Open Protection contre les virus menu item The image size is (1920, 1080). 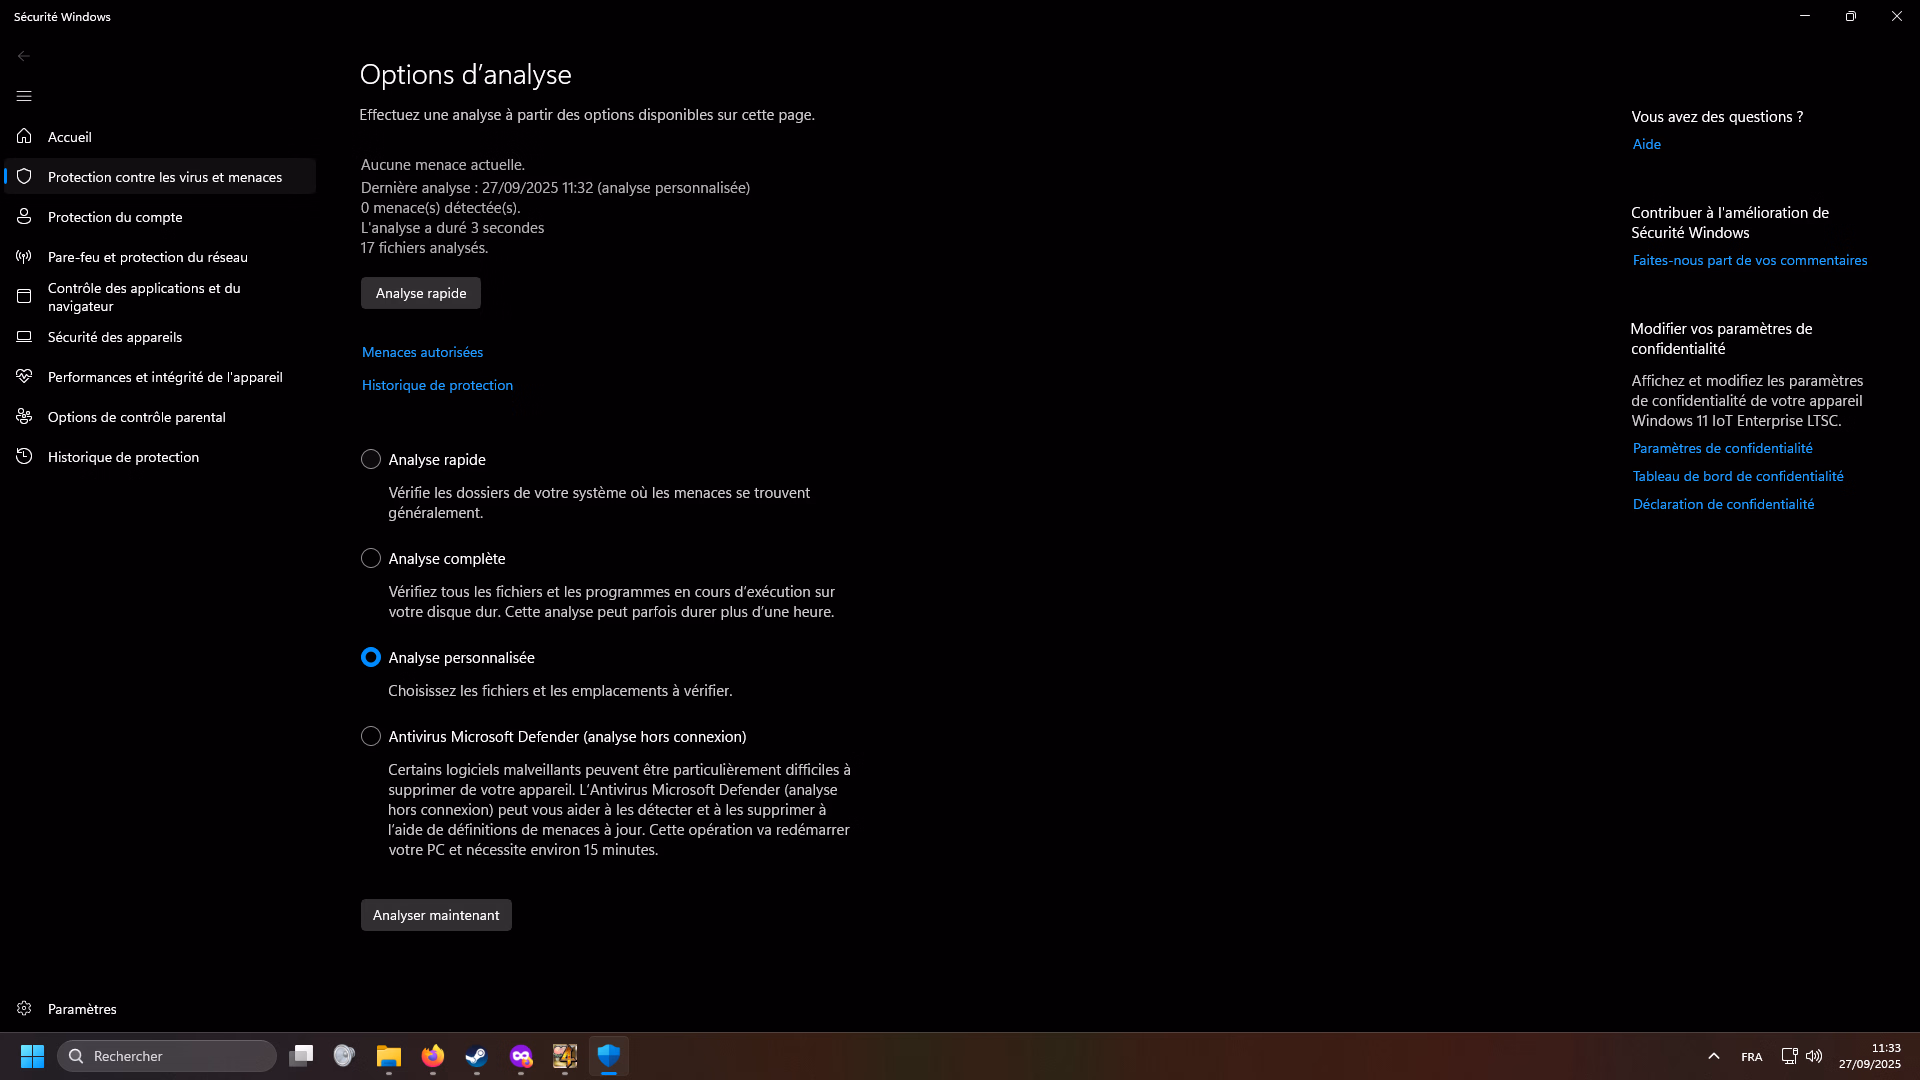165,177
